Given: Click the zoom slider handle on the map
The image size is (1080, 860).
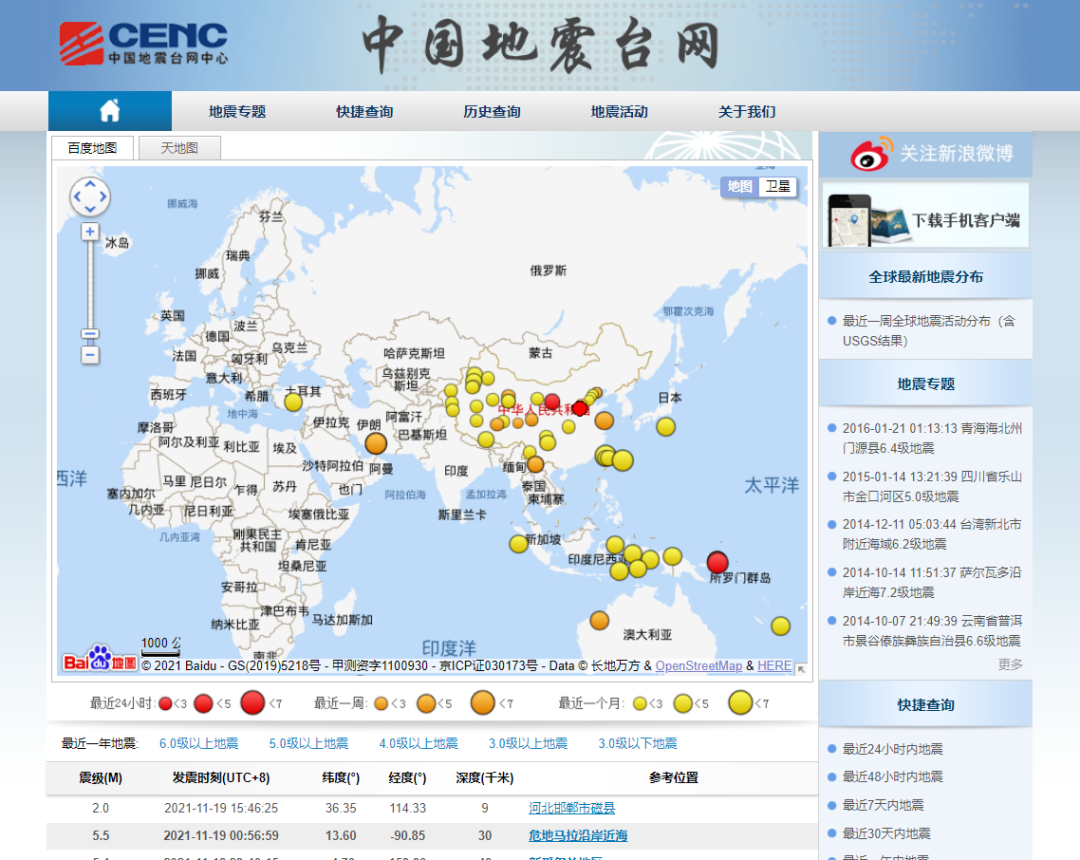Looking at the screenshot, I should pos(90,334).
